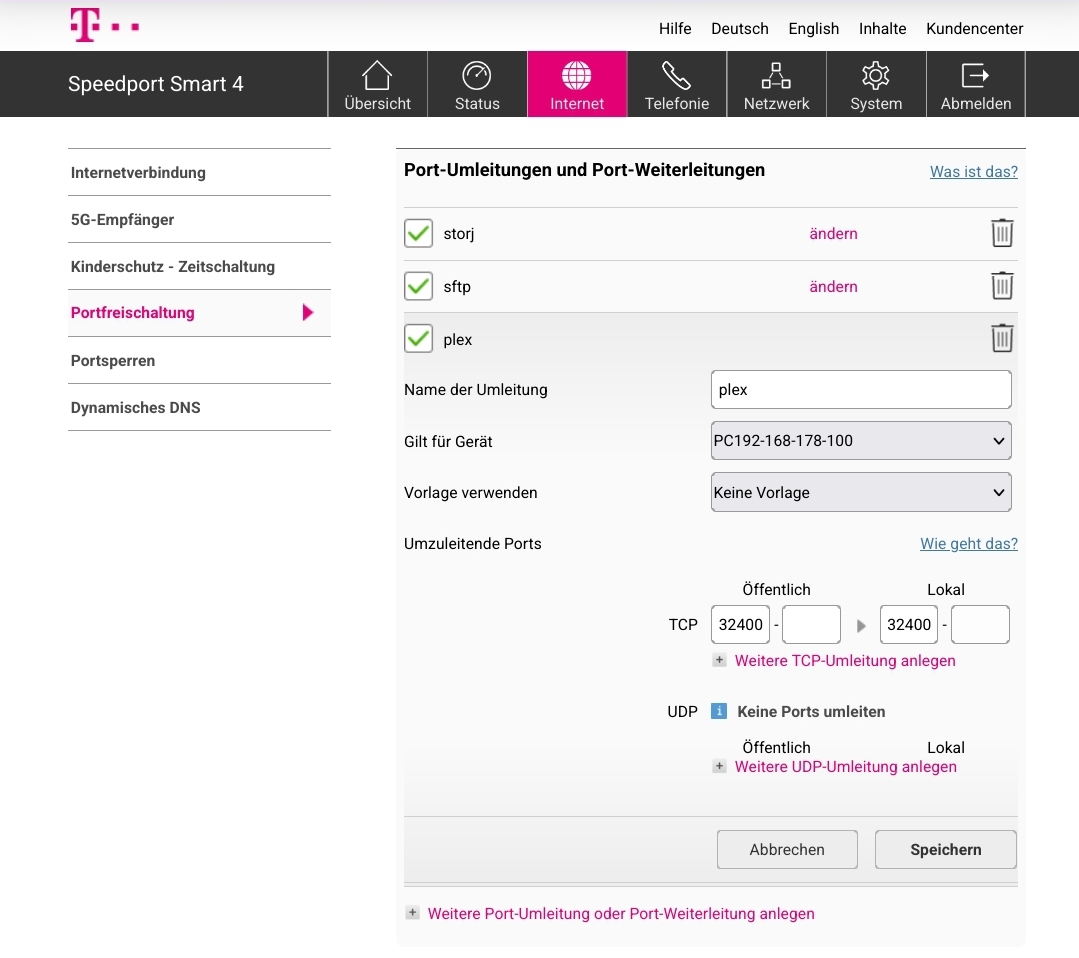Click Abmelden to log out

point(976,84)
